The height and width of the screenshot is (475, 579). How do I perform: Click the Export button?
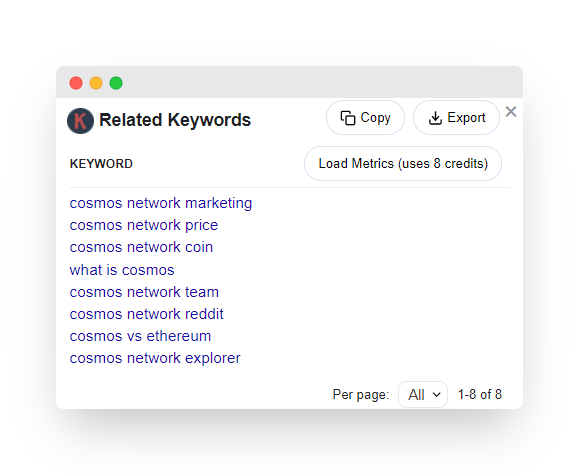(x=456, y=118)
